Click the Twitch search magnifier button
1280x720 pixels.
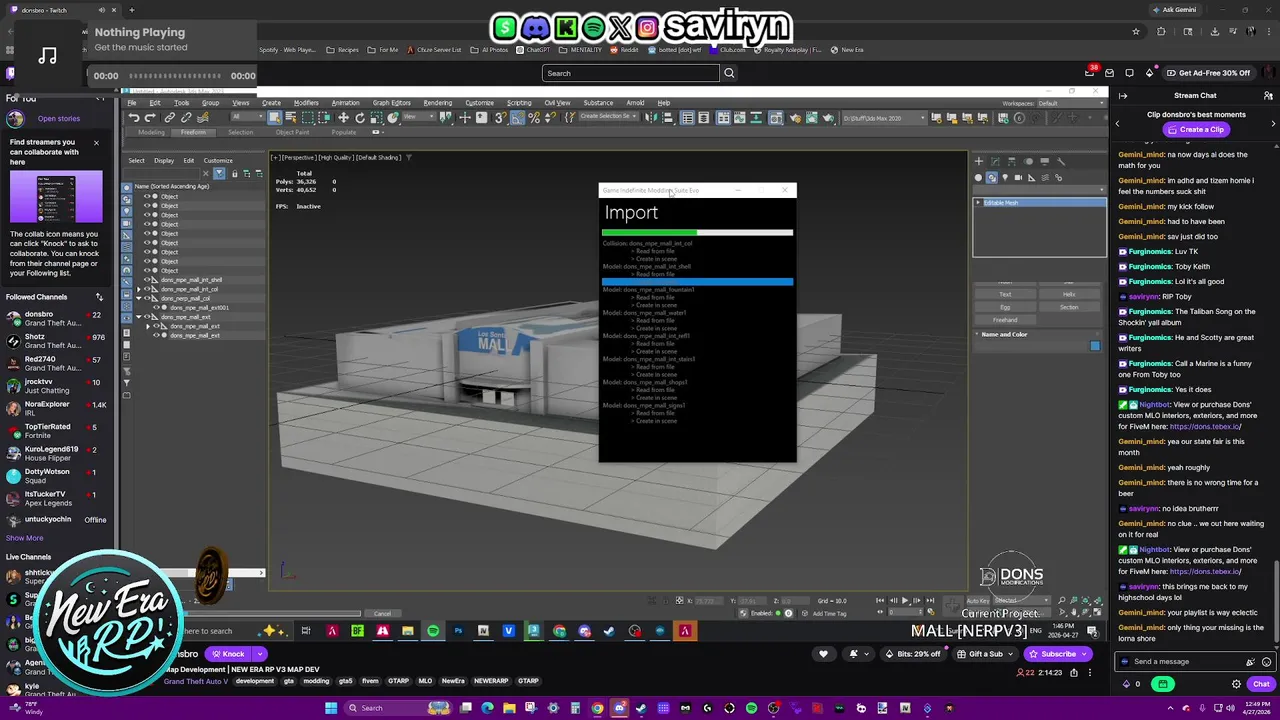729,73
